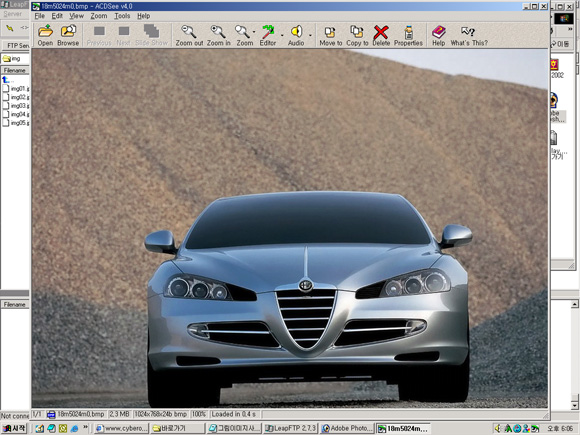Open Internet Explorer quick launch icon
Screen dimensions: 580x435
coord(74,428)
